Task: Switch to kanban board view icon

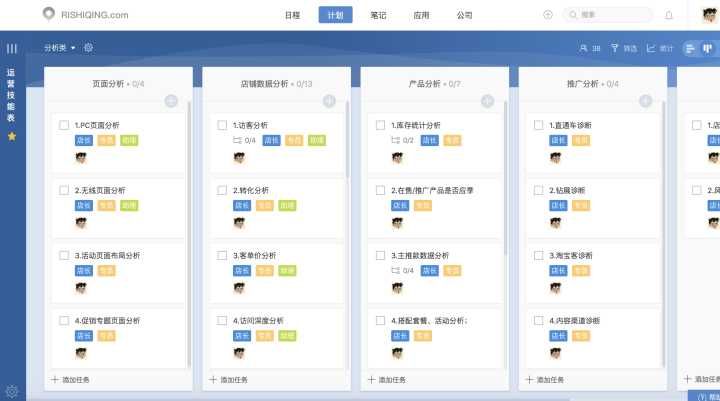Action: tap(708, 48)
